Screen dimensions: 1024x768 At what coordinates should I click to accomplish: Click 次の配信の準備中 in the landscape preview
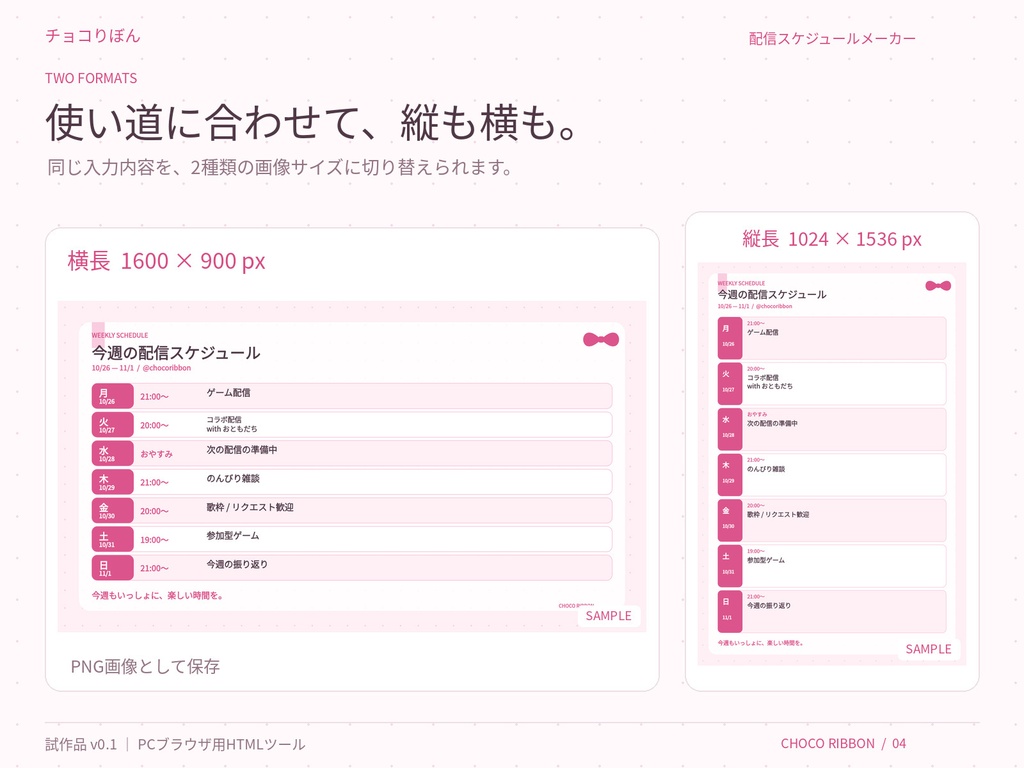click(242, 450)
